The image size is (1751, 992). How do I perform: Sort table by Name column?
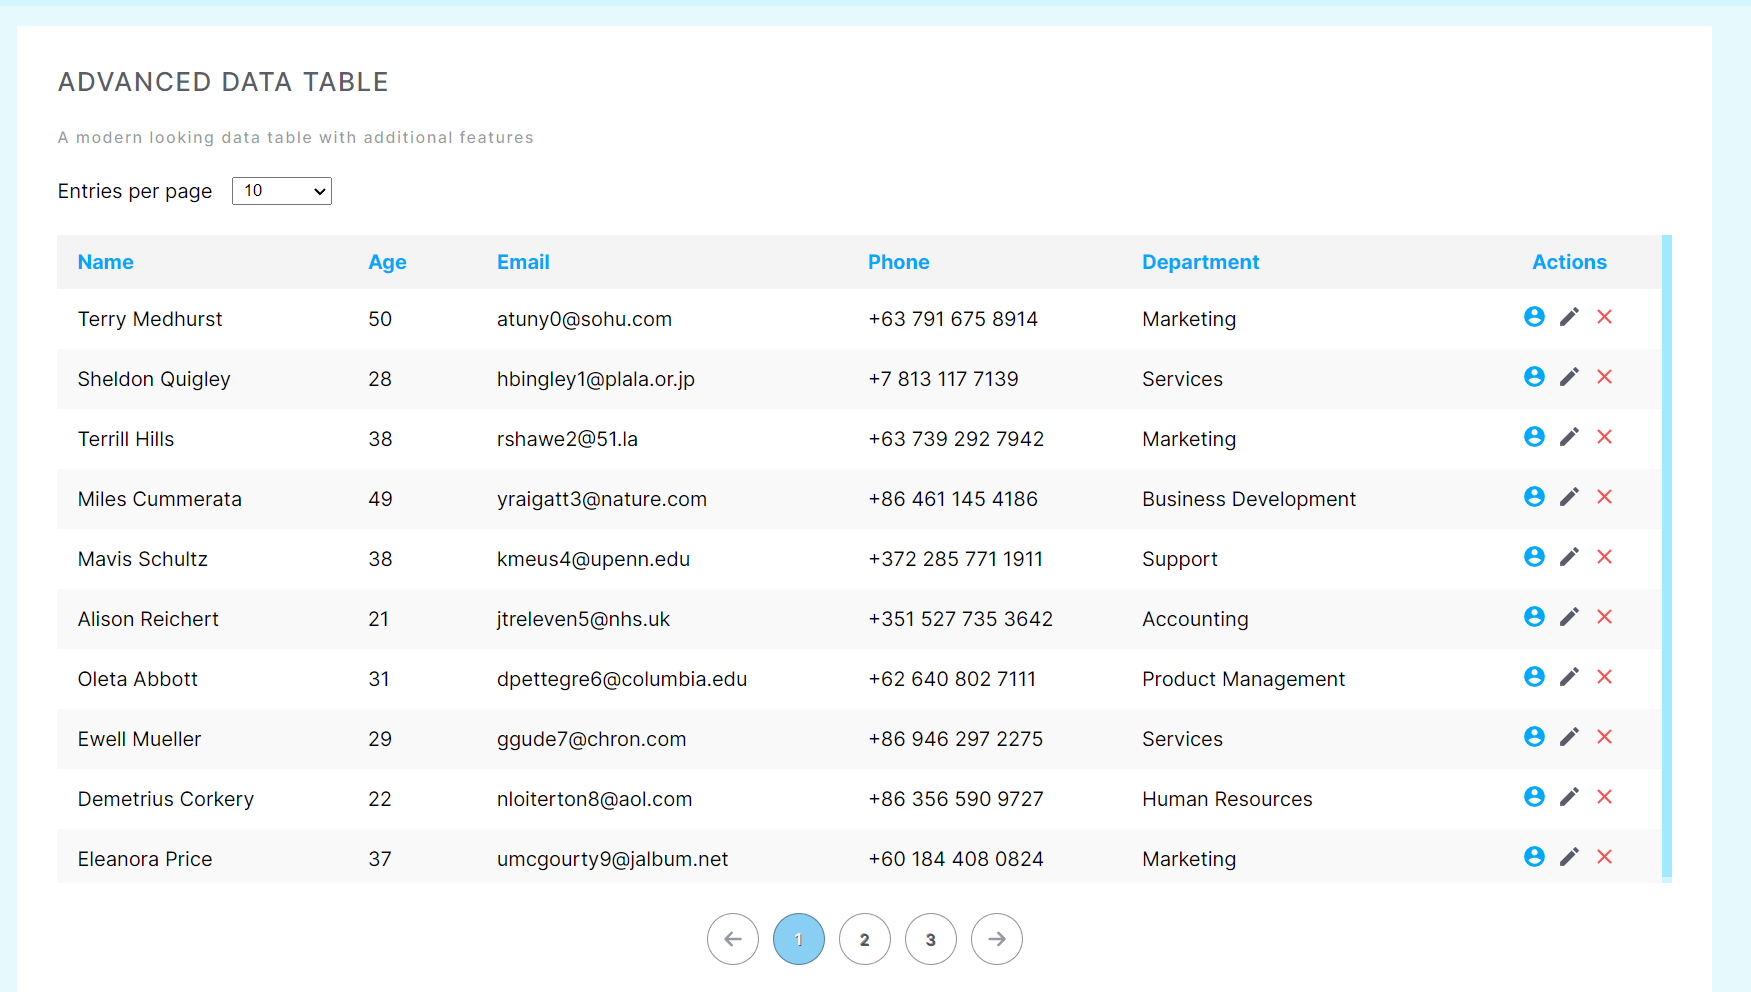106,262
